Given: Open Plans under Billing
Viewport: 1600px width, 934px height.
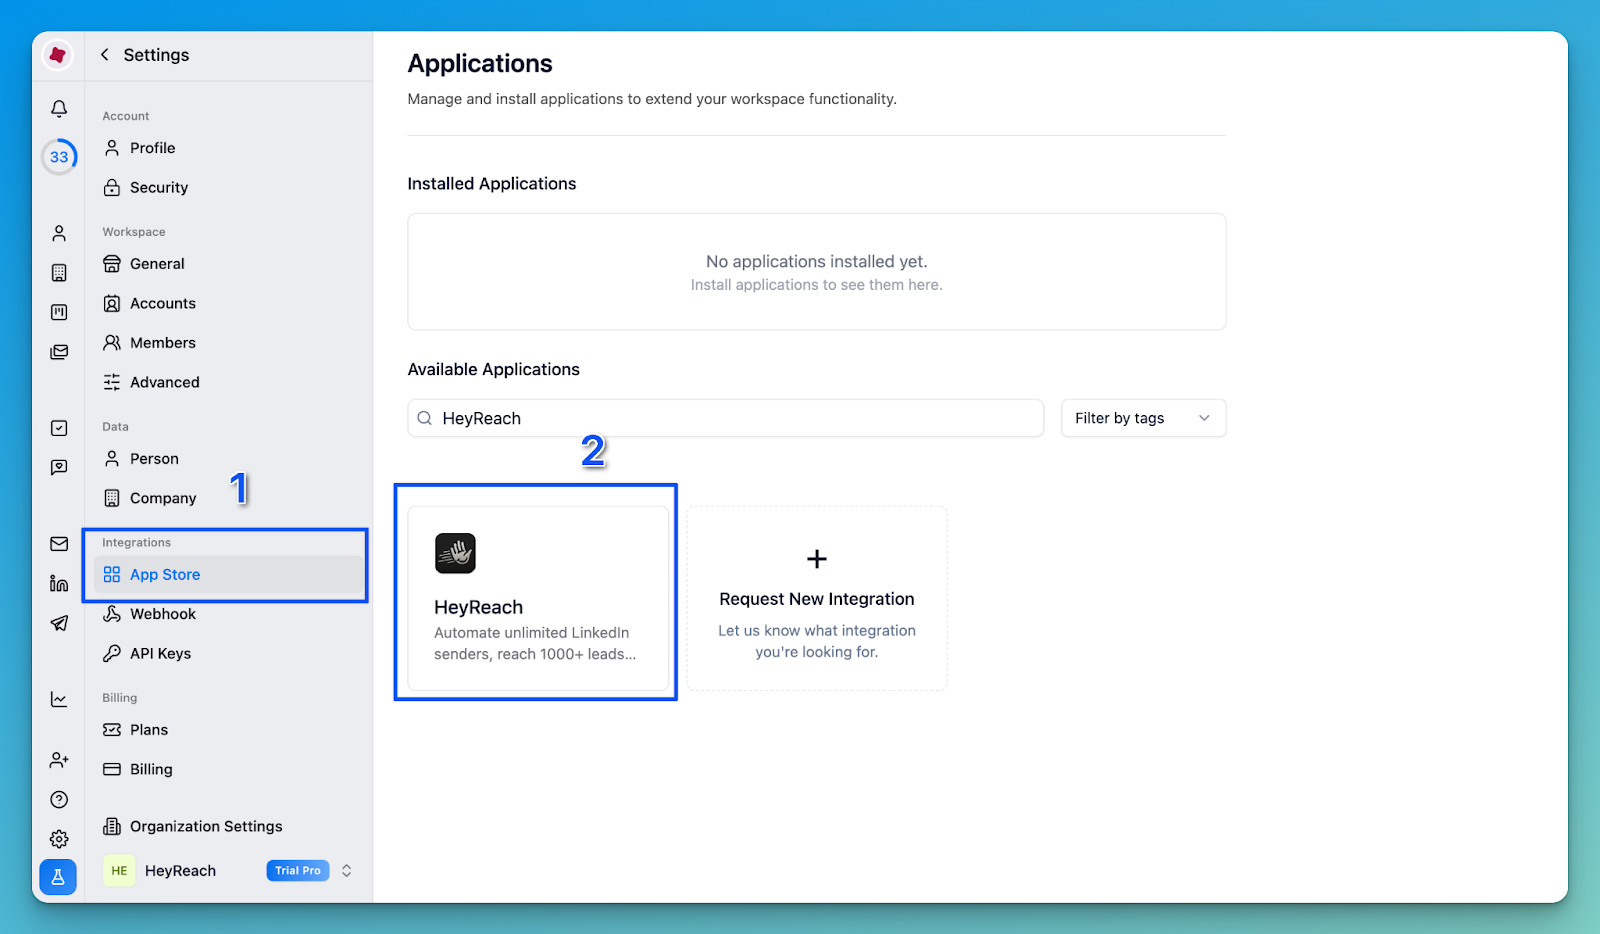Looking at the screenshot, I should click(227, 730).
